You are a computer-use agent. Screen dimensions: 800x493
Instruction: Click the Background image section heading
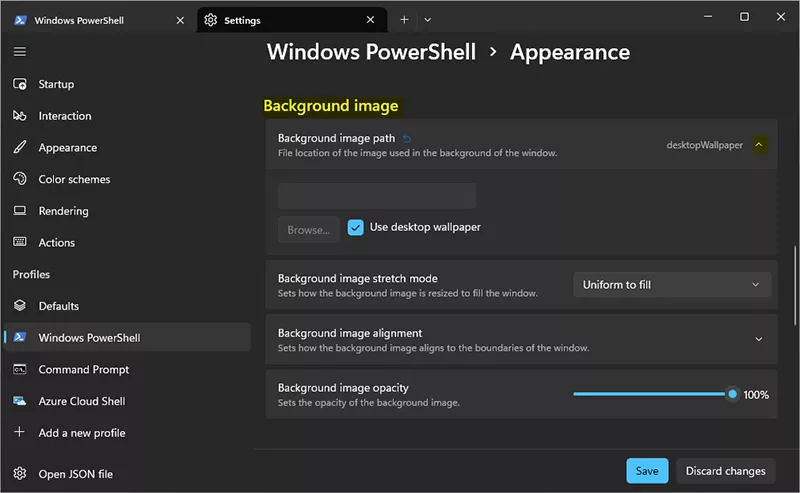tap(331, 106)
